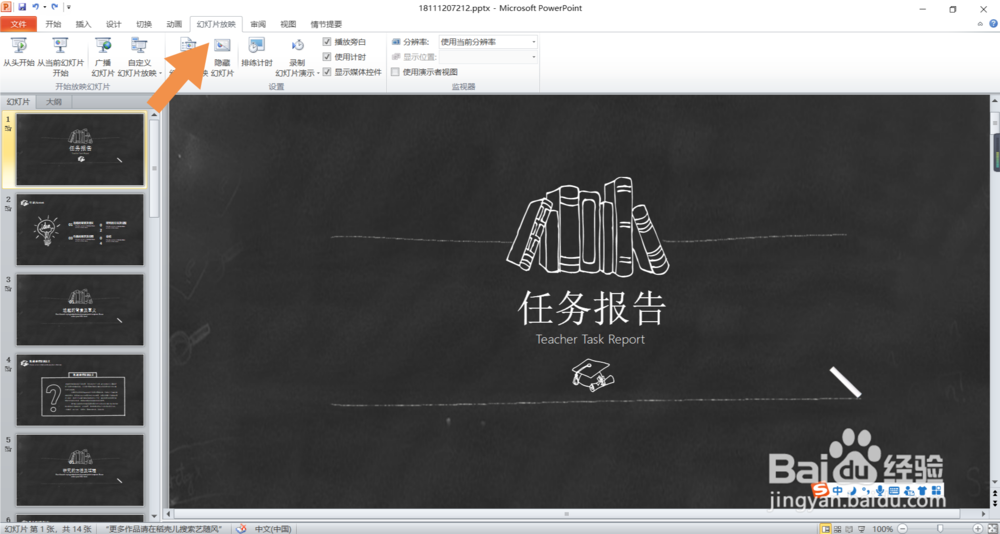Open PowerPoint help question mark
Viewport: 1000px width, 534px height.
pos(992,24)
